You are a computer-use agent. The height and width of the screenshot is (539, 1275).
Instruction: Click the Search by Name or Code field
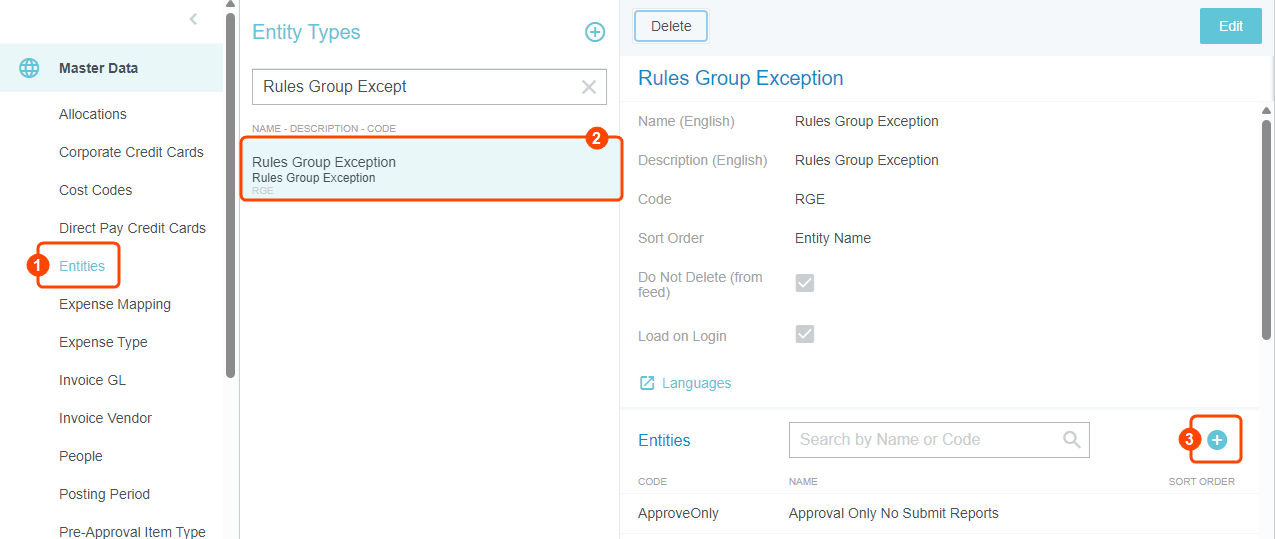(925, 439)
